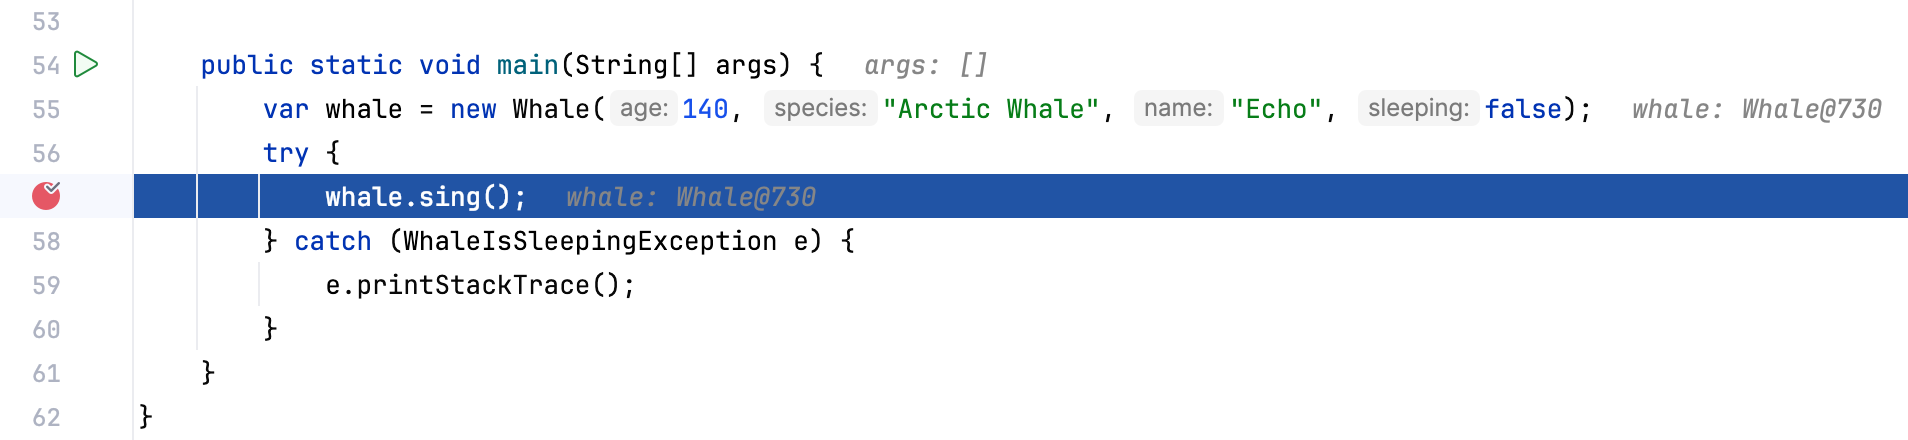
Task: Click the 'sing' method call
Action: 449,197
